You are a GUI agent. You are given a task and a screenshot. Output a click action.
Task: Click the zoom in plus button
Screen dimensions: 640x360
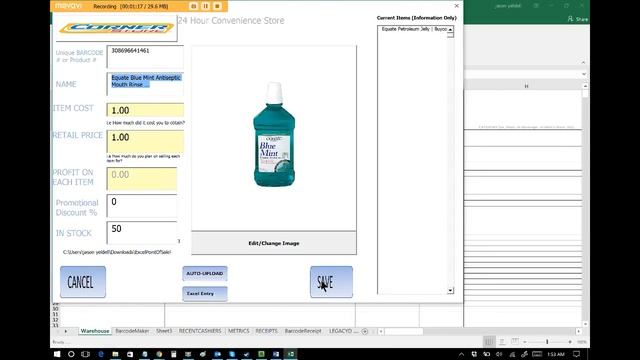[x=570, y=342]
